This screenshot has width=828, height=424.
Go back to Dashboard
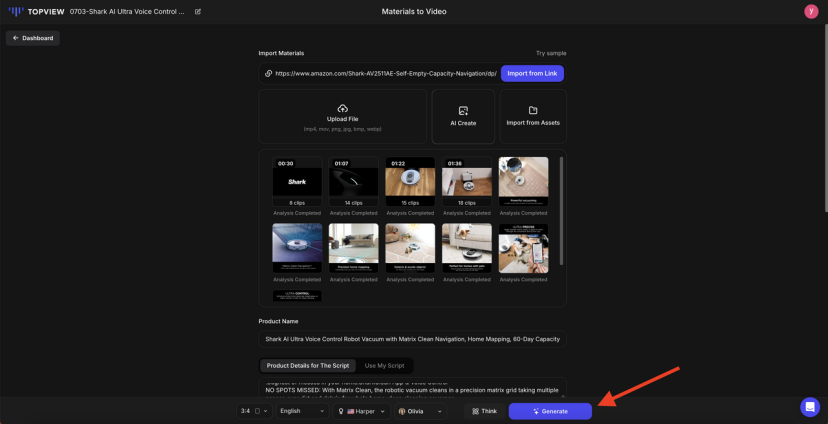tap(33, 38)
